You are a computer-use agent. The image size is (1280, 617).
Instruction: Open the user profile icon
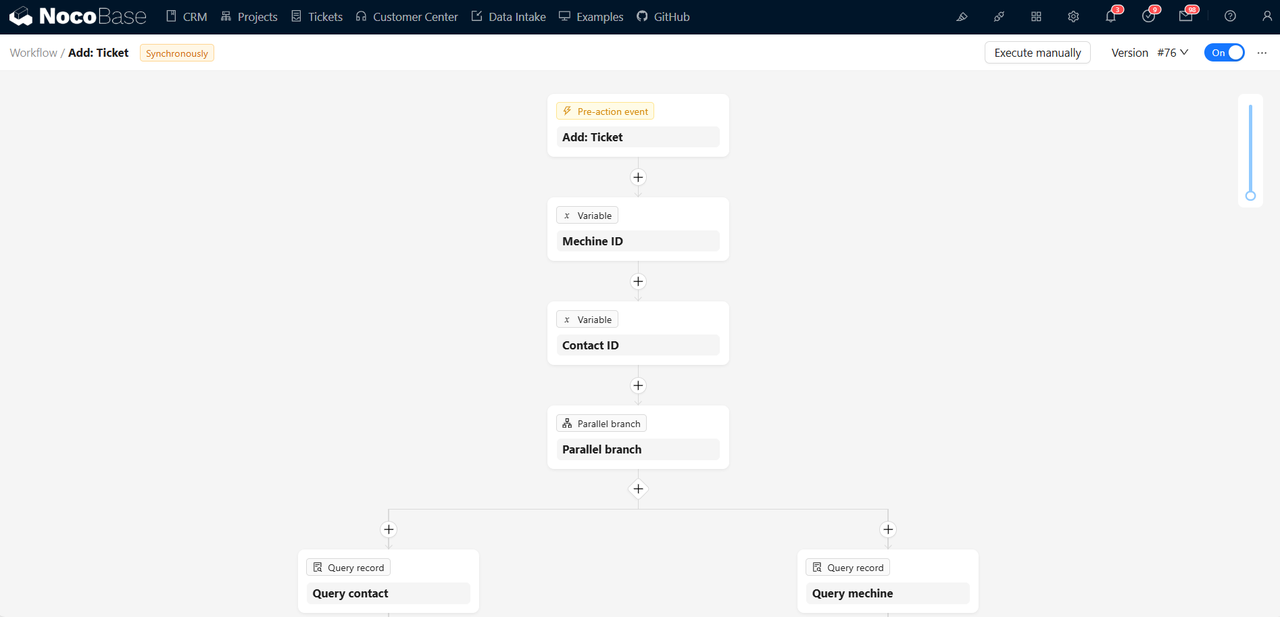(1267, 16)
